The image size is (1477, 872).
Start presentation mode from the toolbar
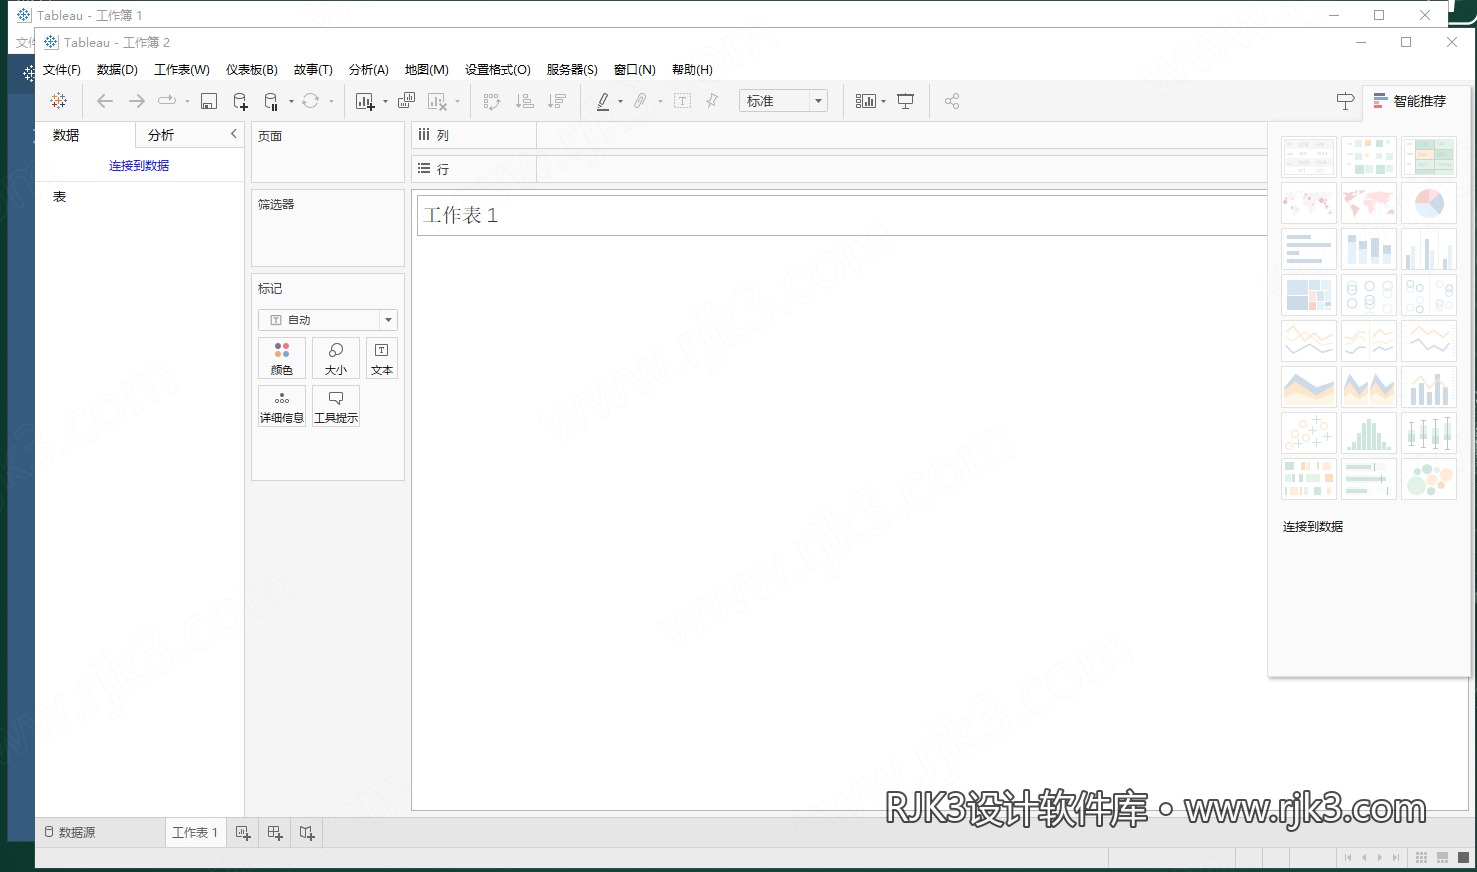pyautogui.click(x=906, y=101)
